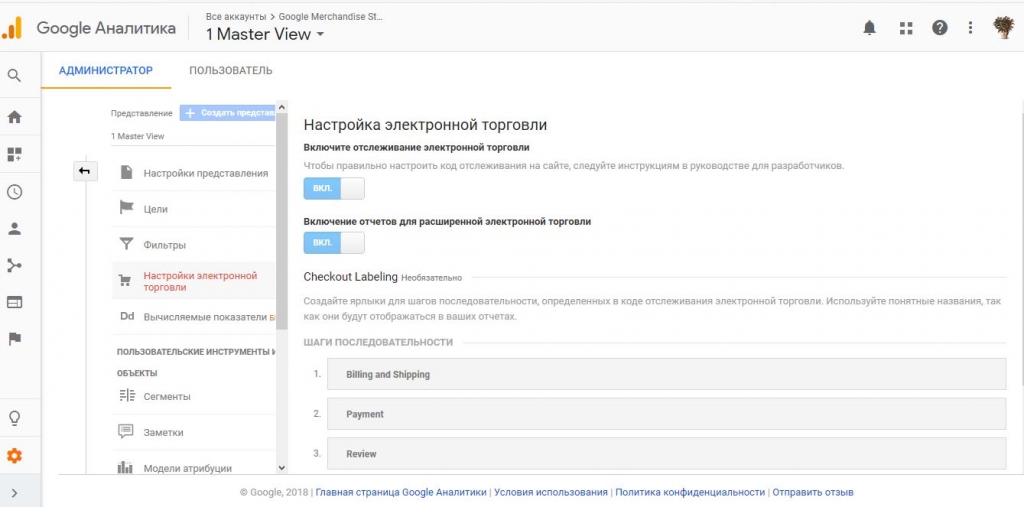The height and width of the screenshot is (507, 1024).
Task: Expand left sidebar with chevron arrow
Action: (14, 493)
